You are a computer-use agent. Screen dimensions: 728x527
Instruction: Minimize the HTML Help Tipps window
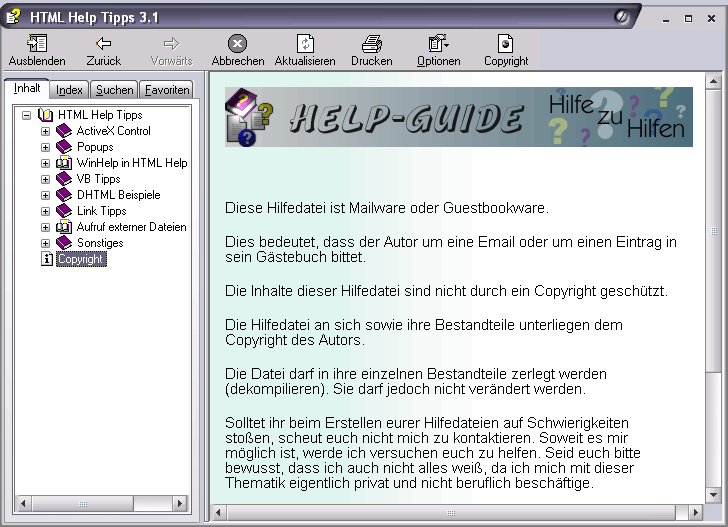tap(666, 19)
